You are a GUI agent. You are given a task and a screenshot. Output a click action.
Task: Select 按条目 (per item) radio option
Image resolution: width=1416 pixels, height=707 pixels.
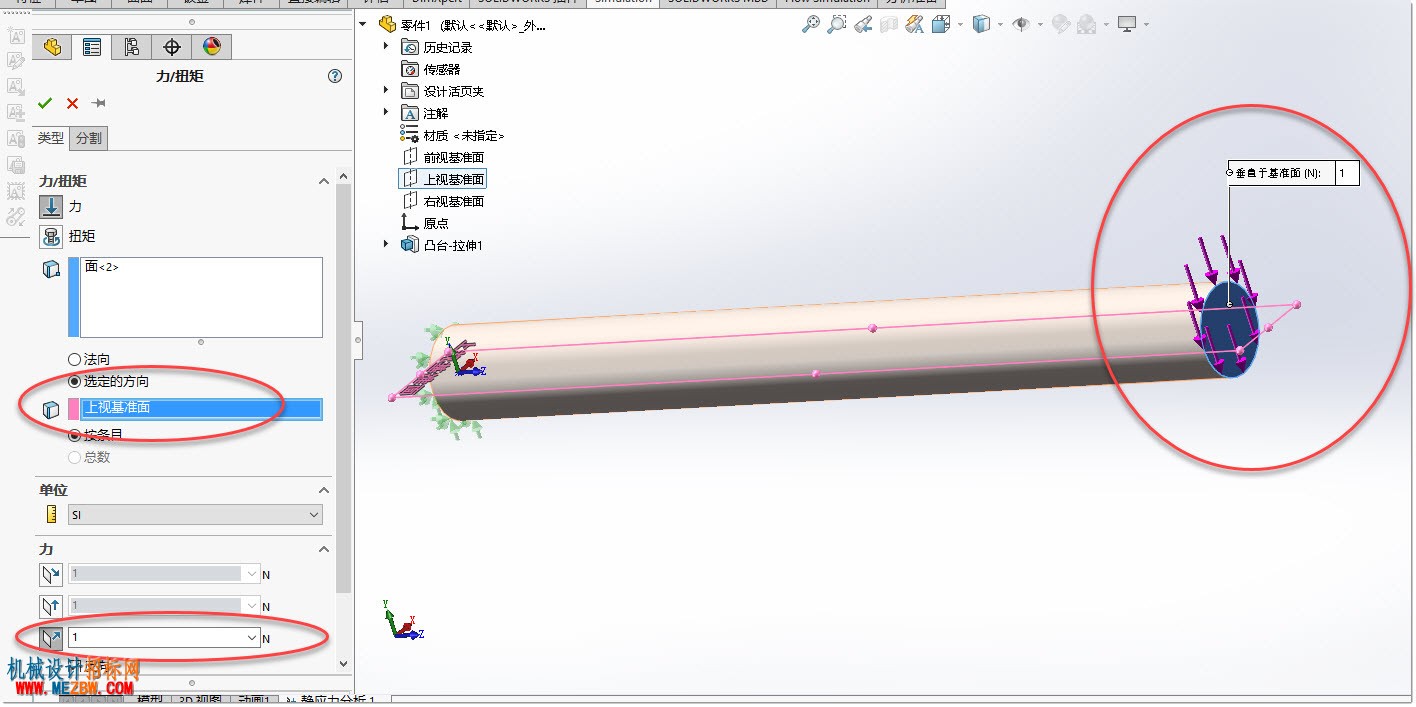click(74, 435)
